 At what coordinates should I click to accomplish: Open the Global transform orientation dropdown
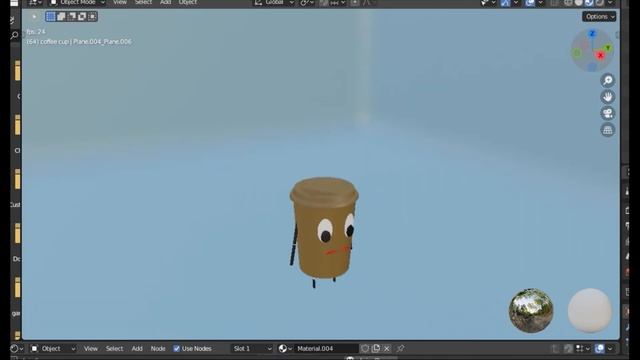pyautogui.click(x=274, y=3)
